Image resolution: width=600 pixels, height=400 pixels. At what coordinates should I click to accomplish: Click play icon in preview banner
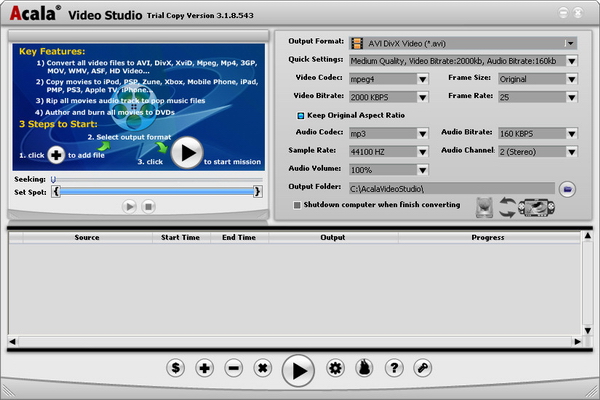(187, 152)
